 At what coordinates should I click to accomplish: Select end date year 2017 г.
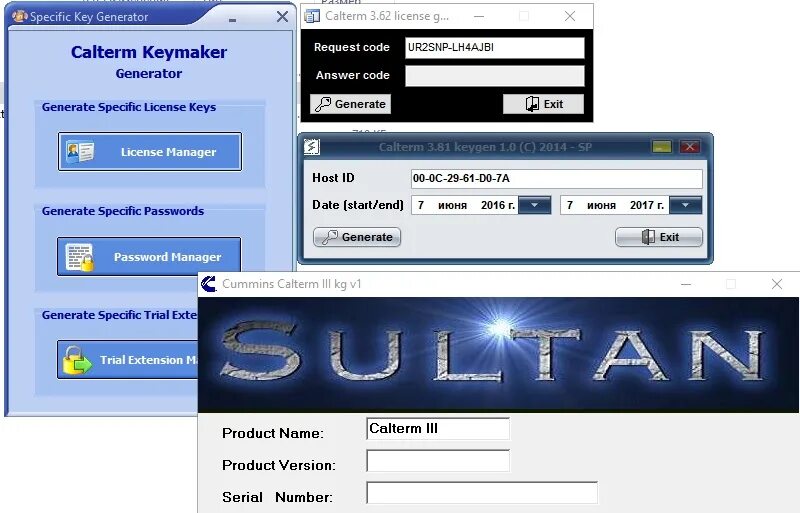(x=647, y=205)
